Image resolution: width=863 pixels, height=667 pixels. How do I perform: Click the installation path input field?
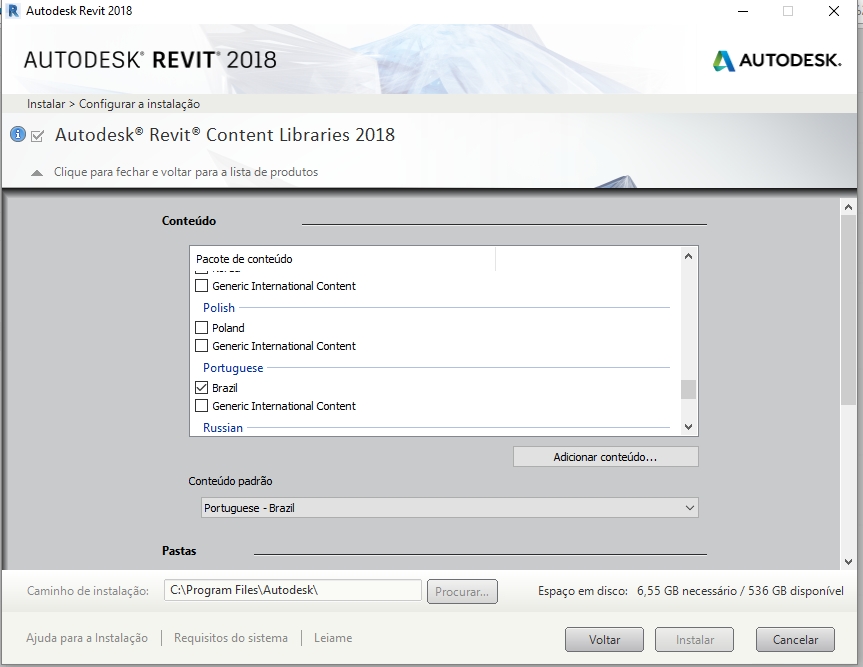[292, 590]
